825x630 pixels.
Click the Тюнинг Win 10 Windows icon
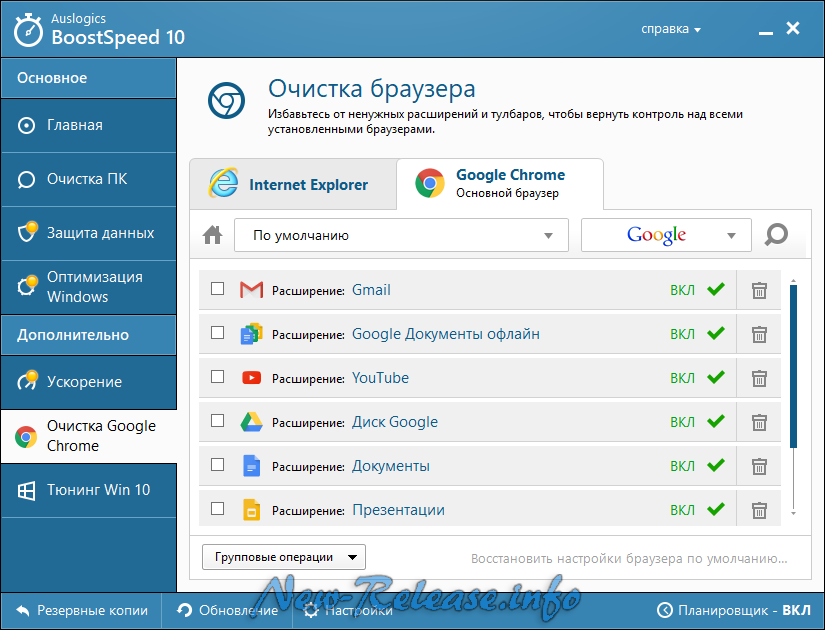[x=26, y=491]
